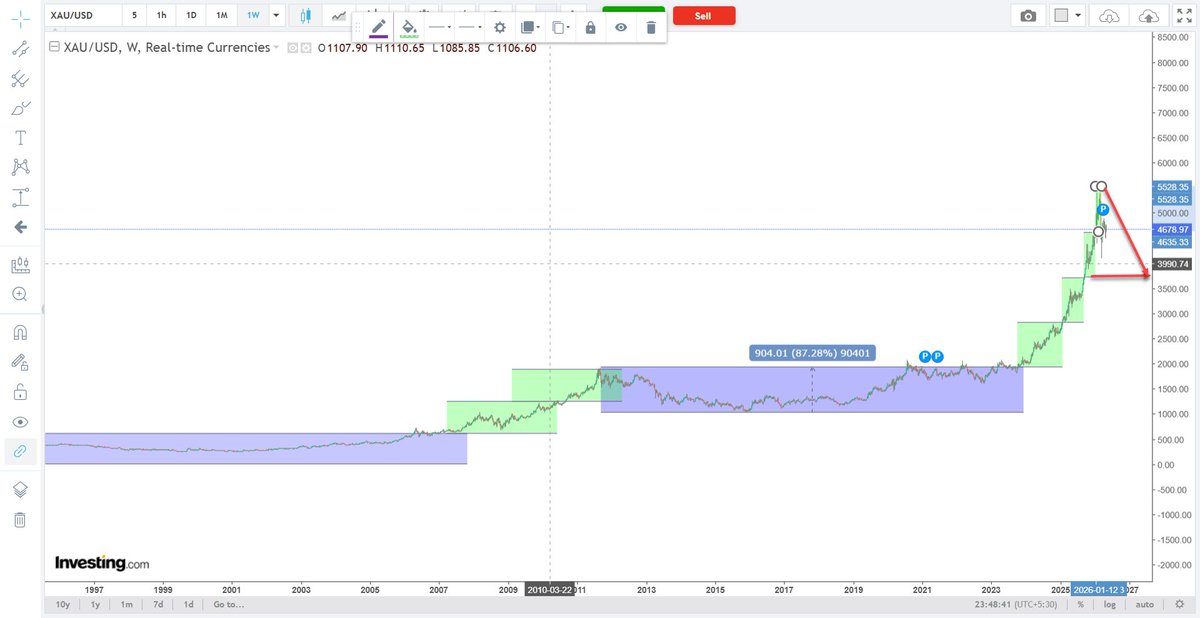This screenshot has width=1200, height=618.
Task: Open drawing settings gear in floating toolbar
Action: 500,28
